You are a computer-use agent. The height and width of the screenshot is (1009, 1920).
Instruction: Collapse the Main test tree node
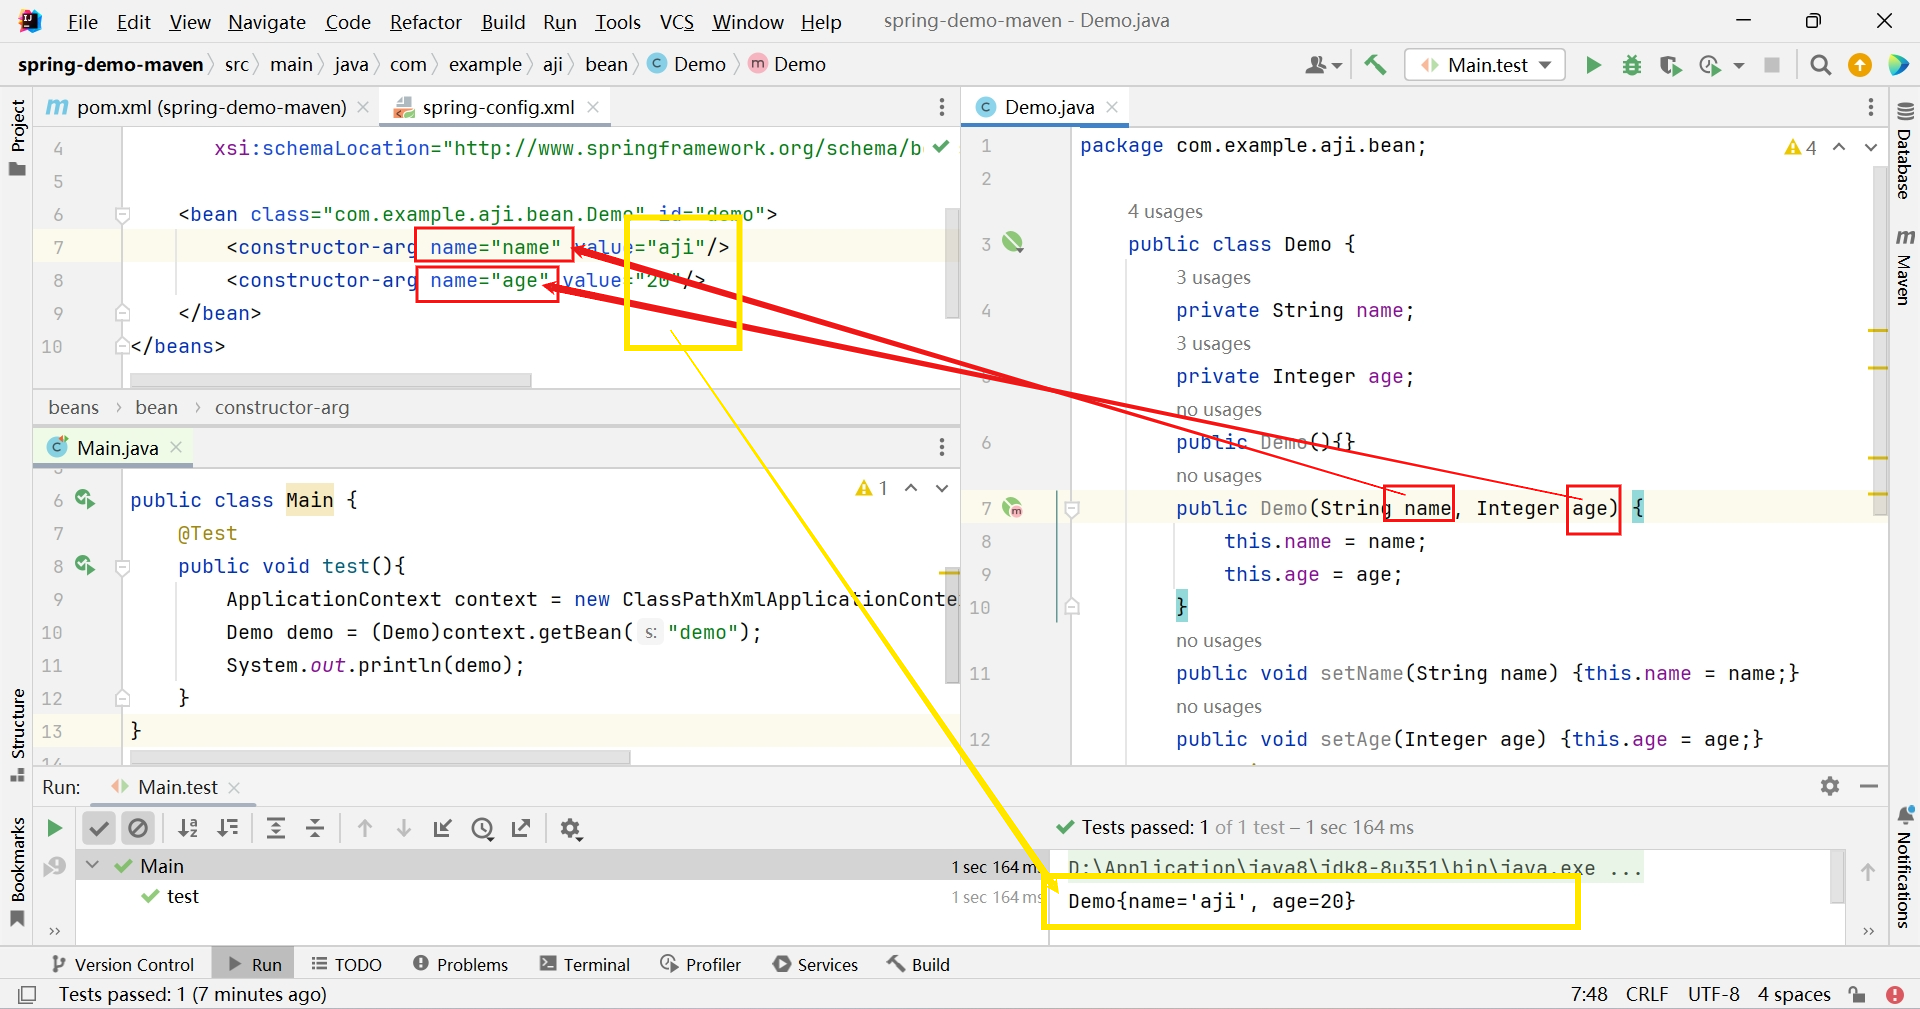(x=93, y=865)
